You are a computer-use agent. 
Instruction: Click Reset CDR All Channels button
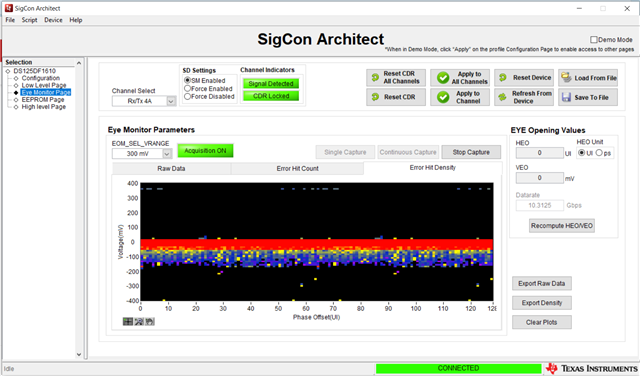point(396,78)
